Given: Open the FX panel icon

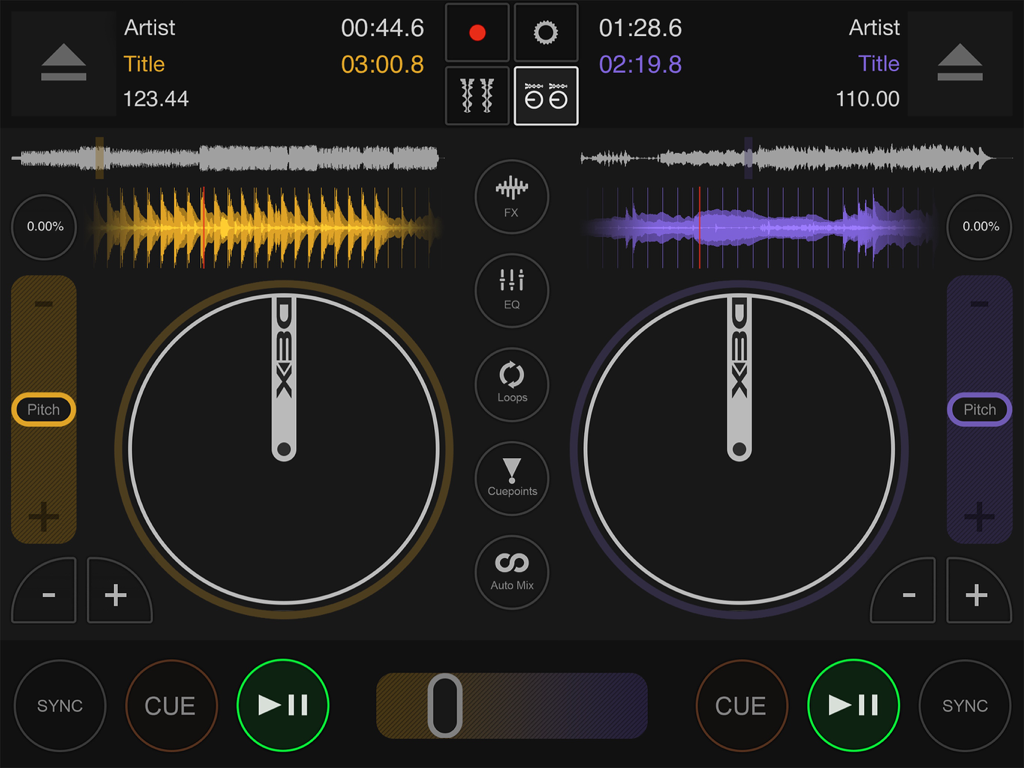Looking at the screenshot, I should click(511, 197).
